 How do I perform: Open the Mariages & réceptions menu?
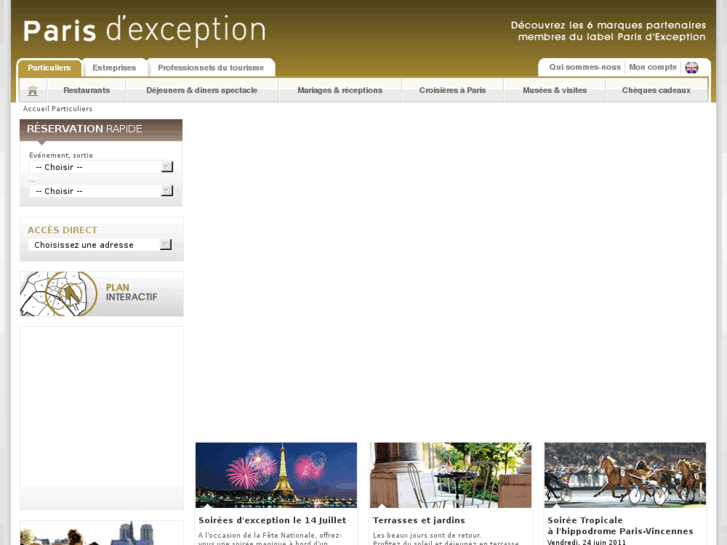[340, 90]
